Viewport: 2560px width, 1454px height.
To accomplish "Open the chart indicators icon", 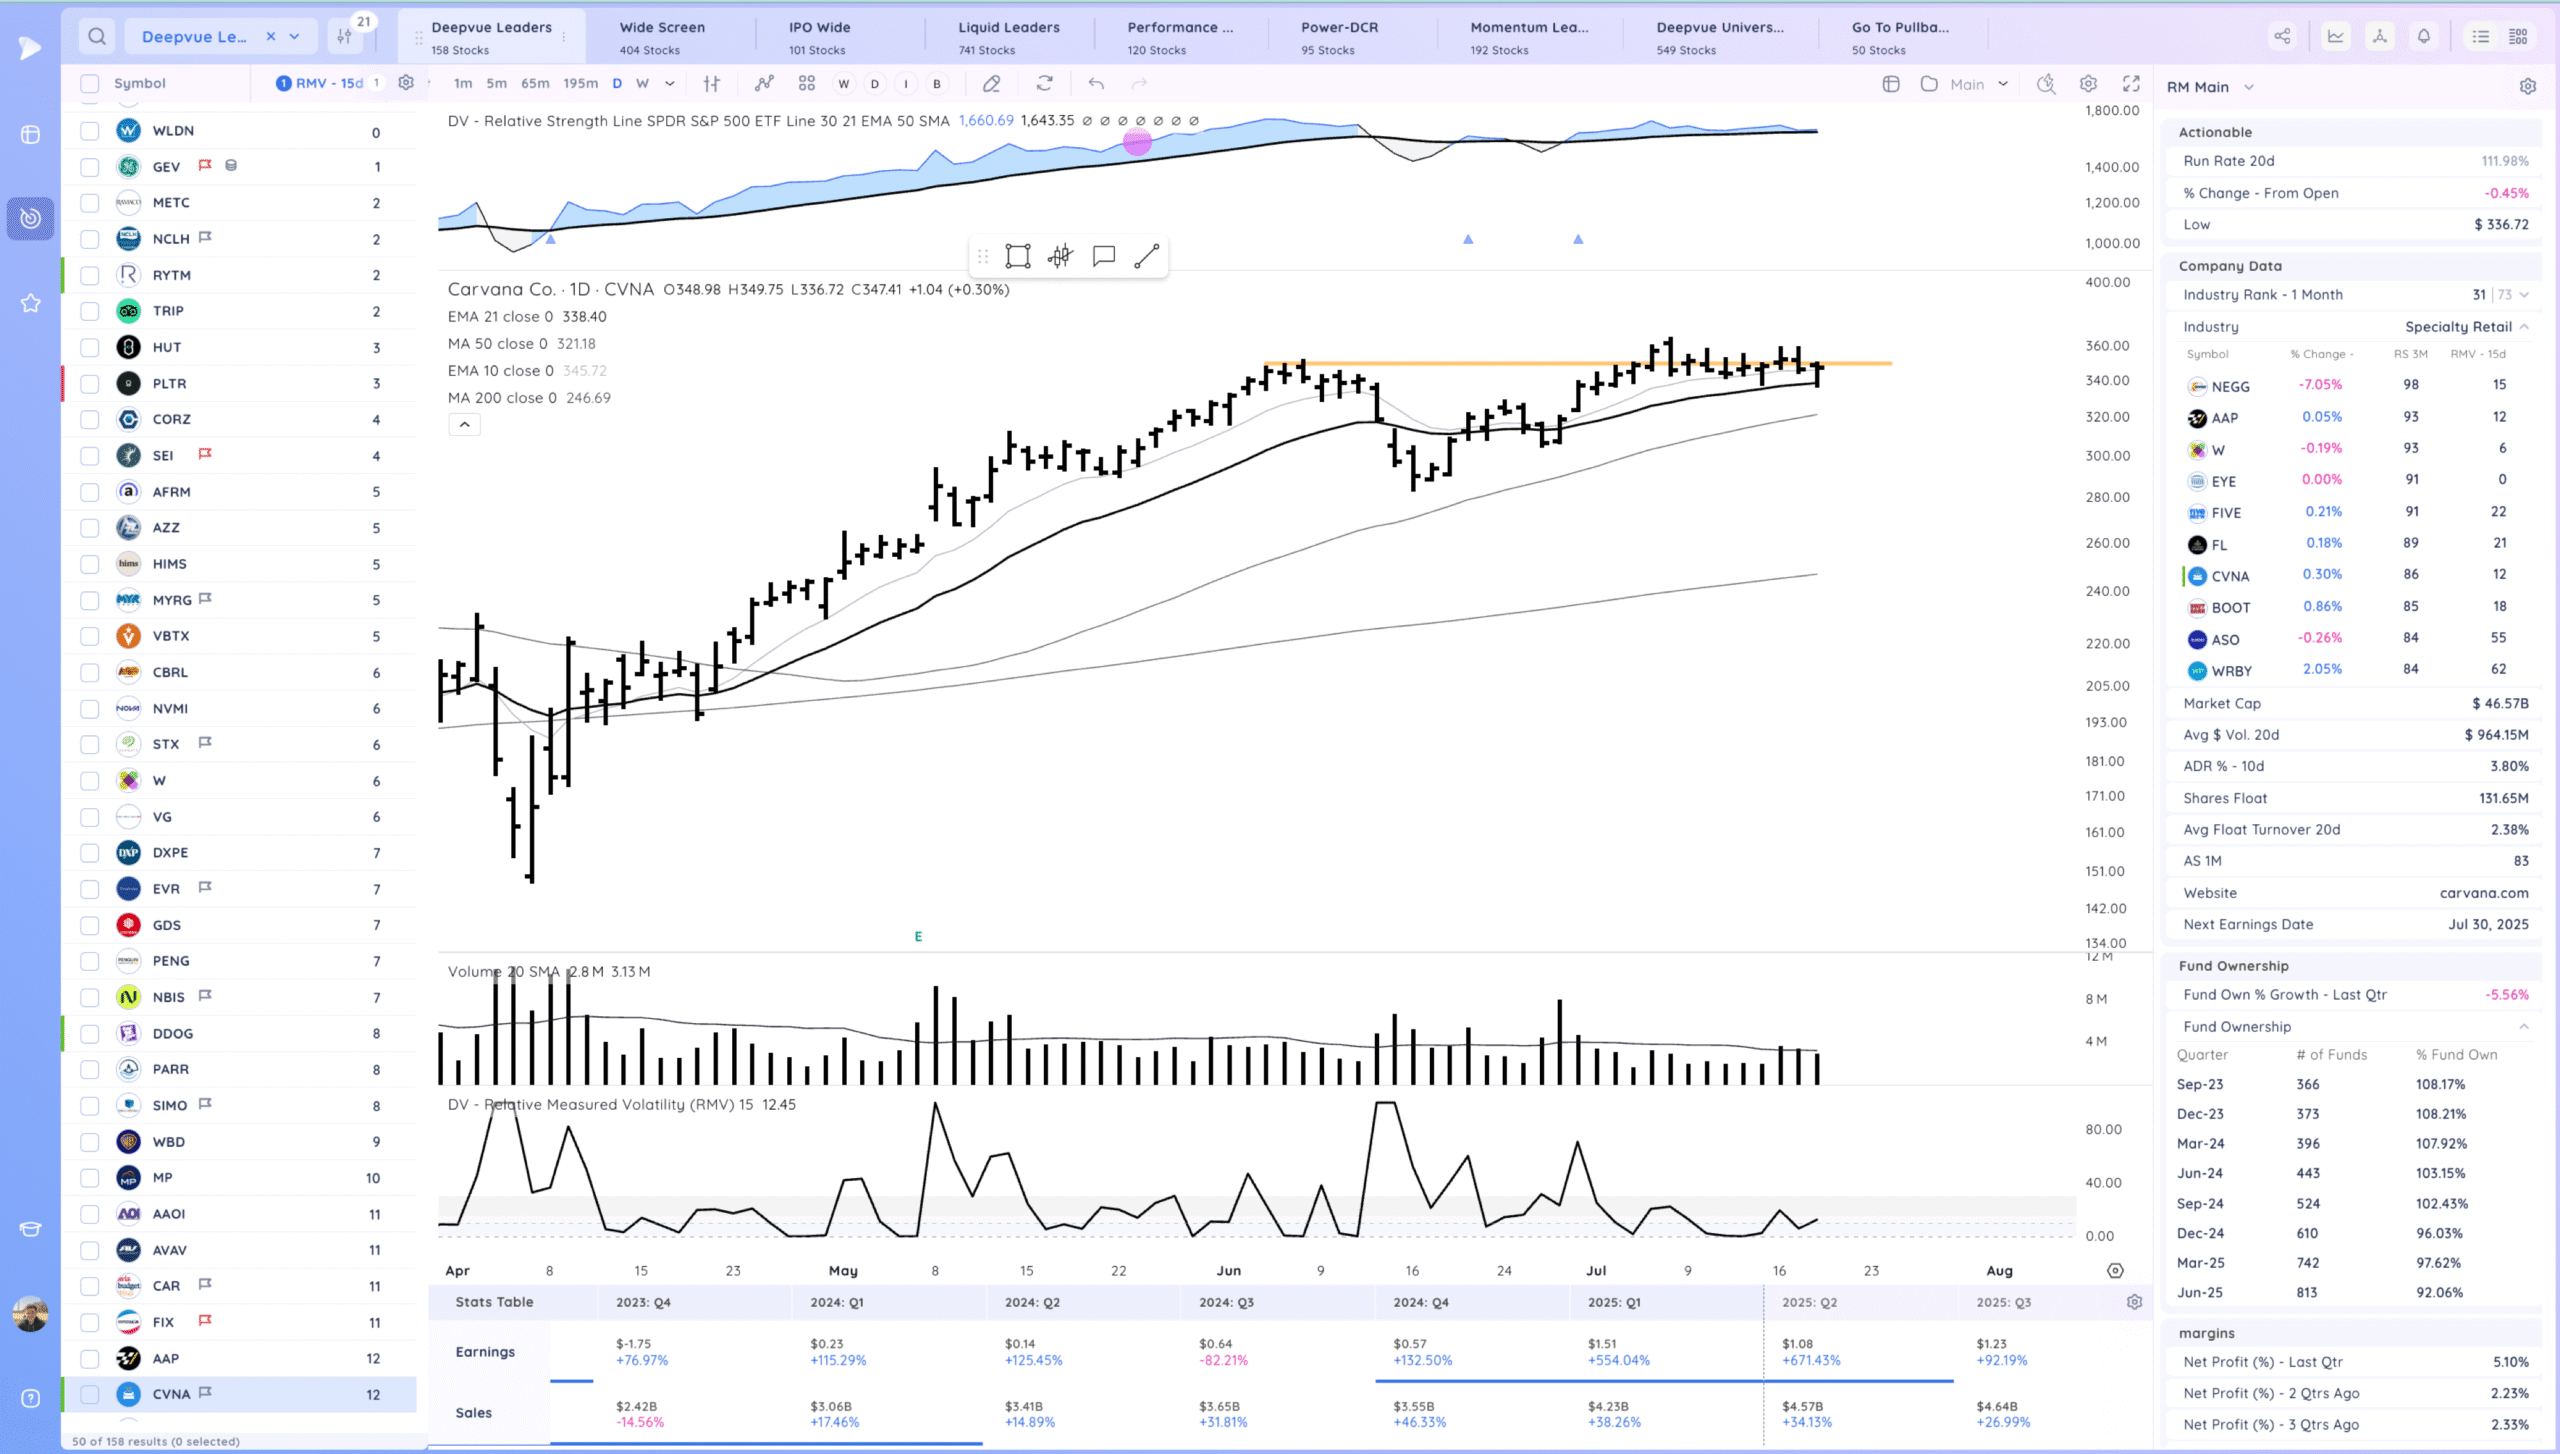I will click(764, 84).
